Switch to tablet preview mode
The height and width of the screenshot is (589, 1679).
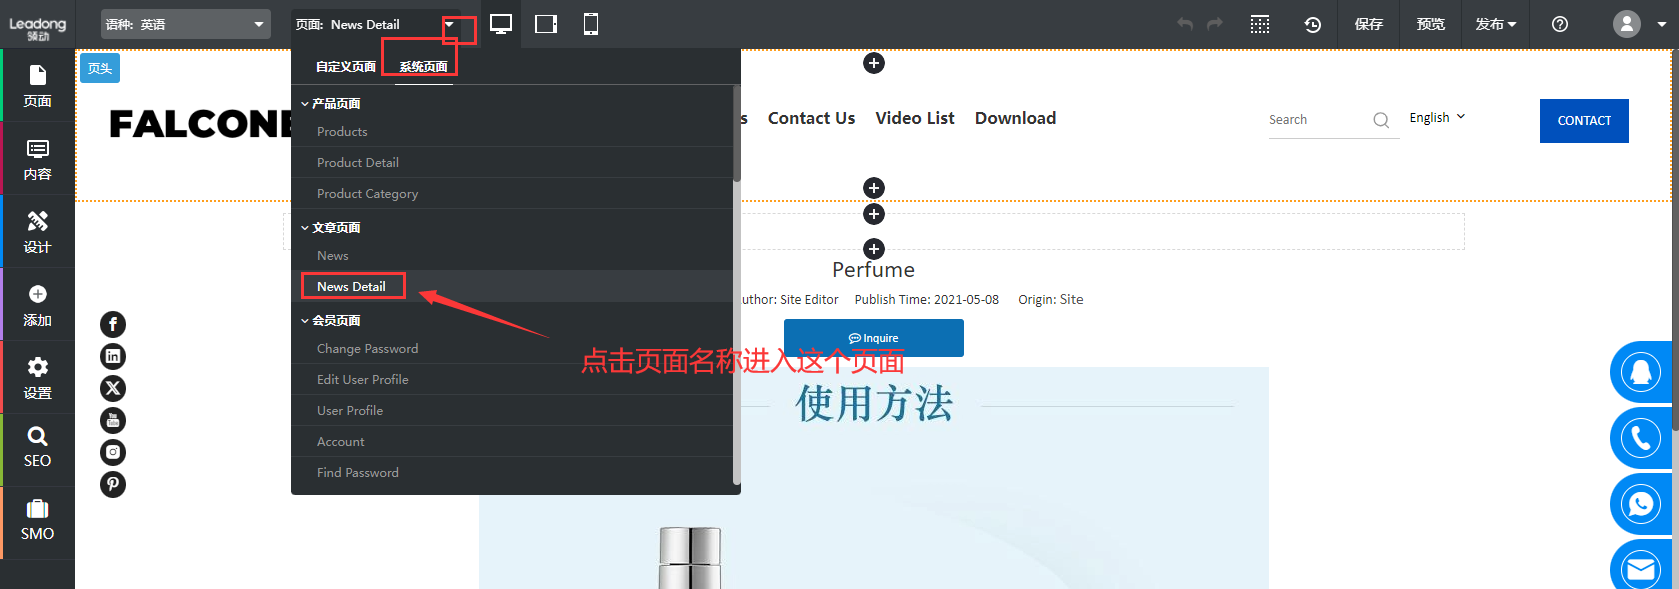[x=546, y=24]
